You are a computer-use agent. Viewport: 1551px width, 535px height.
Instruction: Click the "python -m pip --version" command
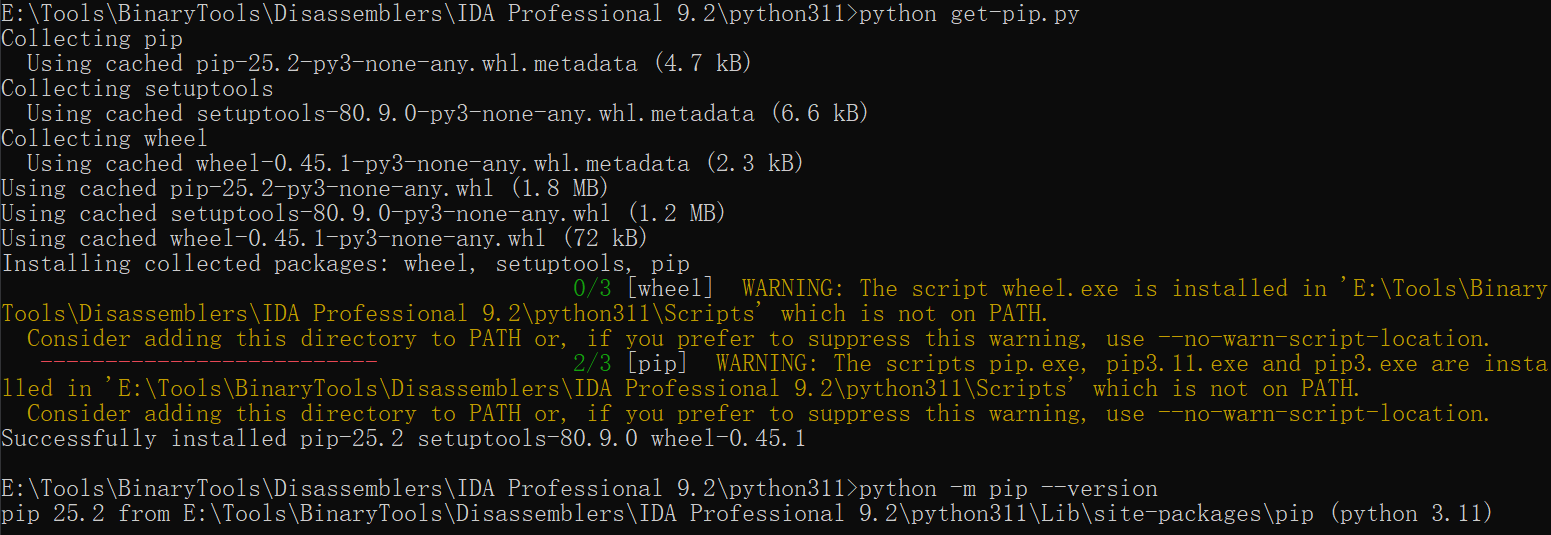pyautogui.click(x=1008, y=489)
